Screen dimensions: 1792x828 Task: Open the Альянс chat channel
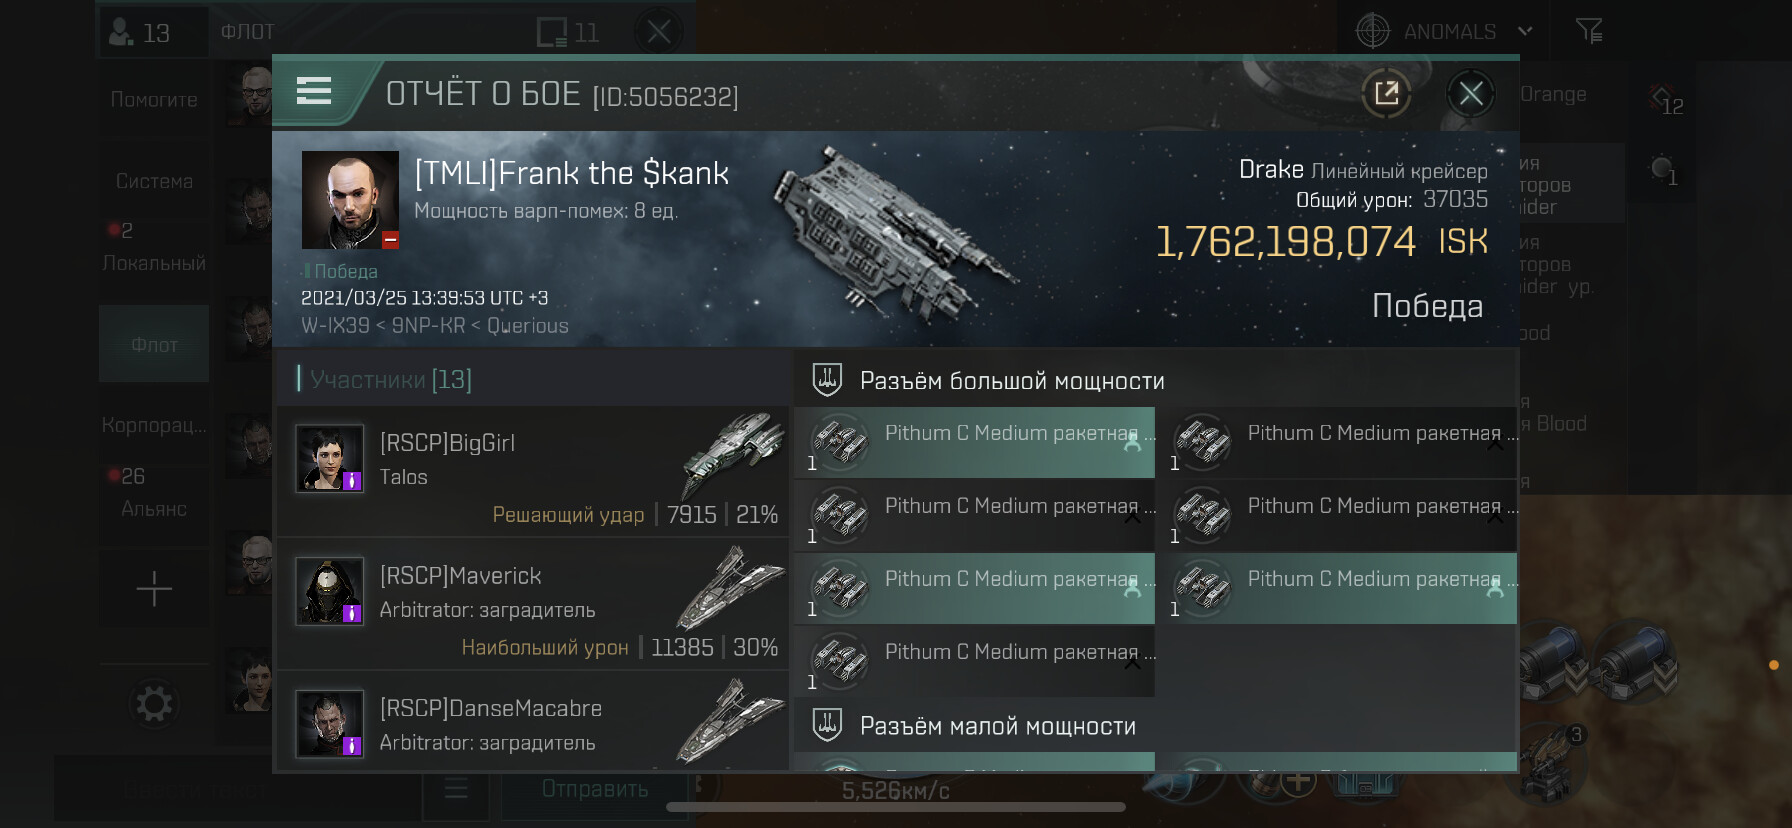(x=154, y=508)
